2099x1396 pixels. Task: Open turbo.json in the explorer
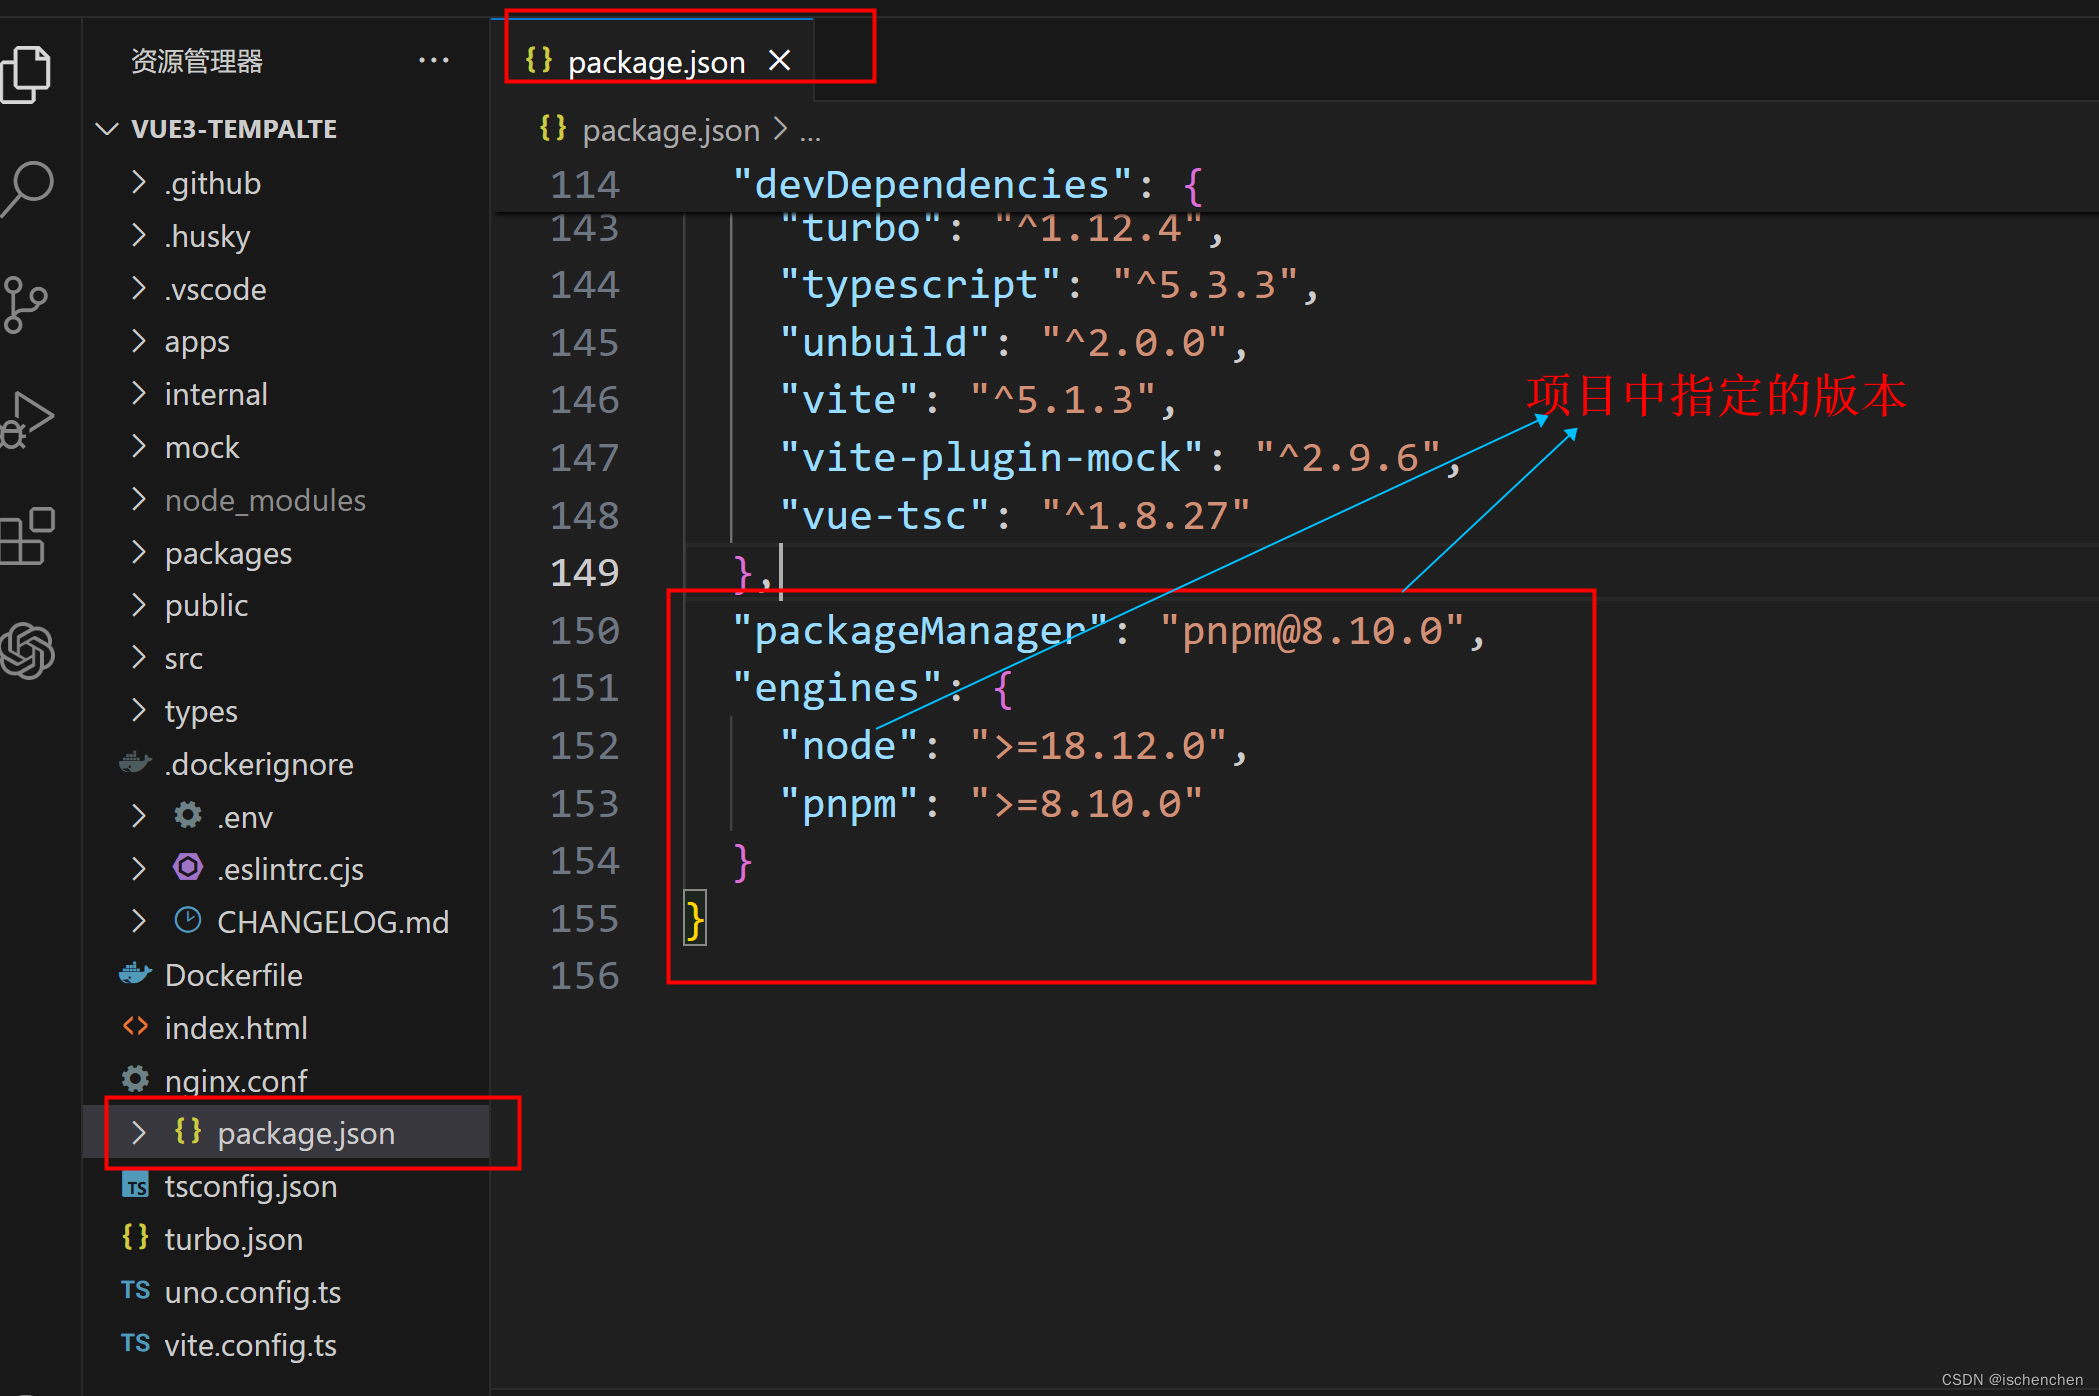point(233,1239)
